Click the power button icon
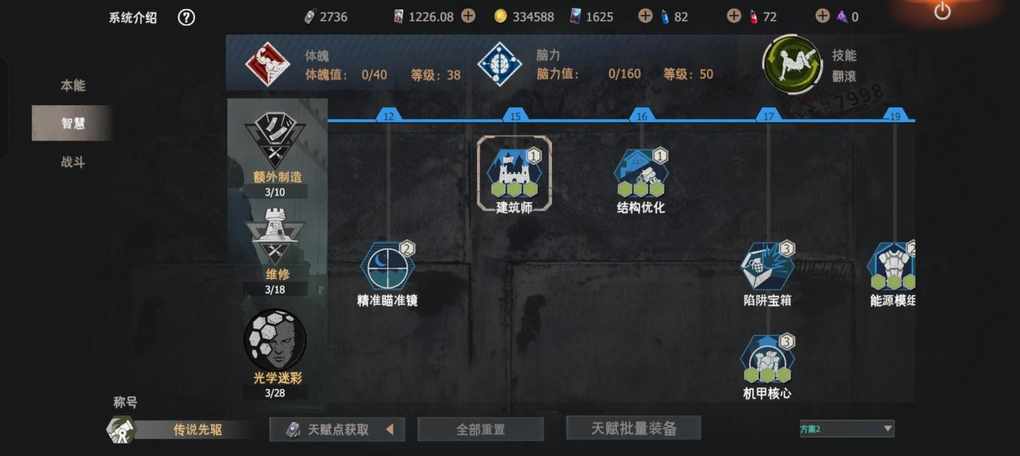 [x=942, y=10]
